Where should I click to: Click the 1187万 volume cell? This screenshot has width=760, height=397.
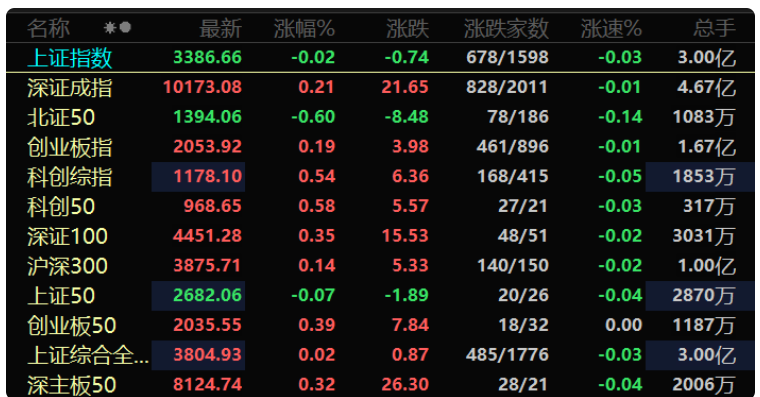point(704,325)
